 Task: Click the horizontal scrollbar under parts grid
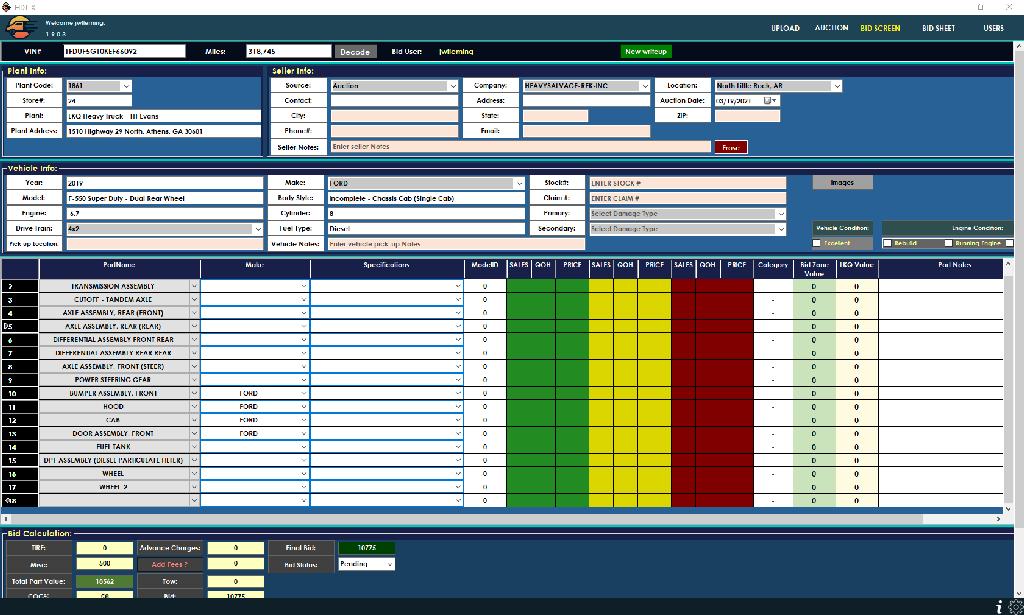coord(500,519)
